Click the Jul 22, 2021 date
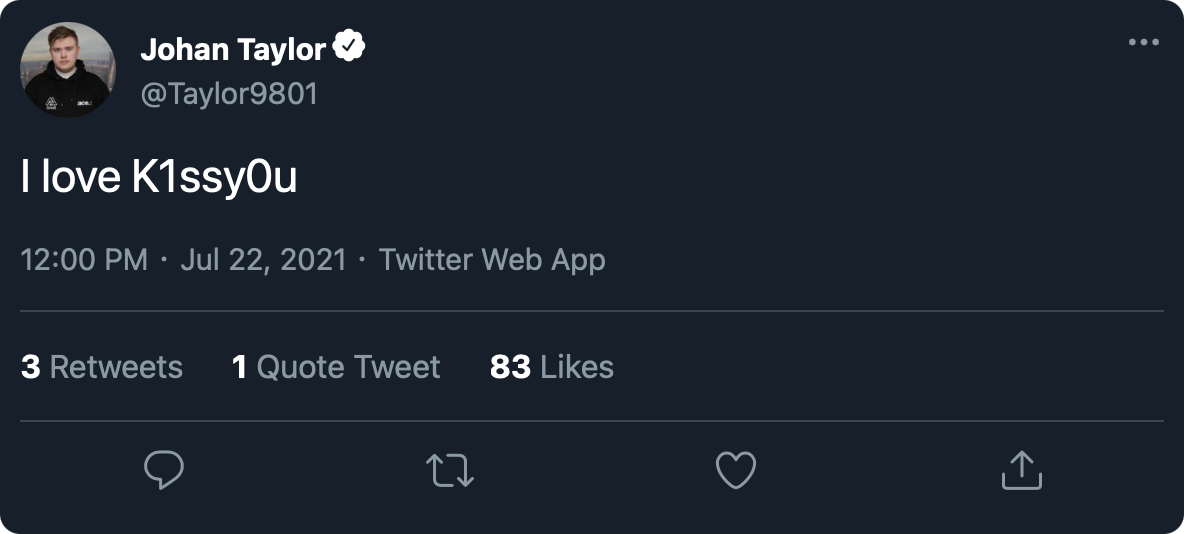The width and height of the screenshot is (1184, 534). tap(263, 260)
